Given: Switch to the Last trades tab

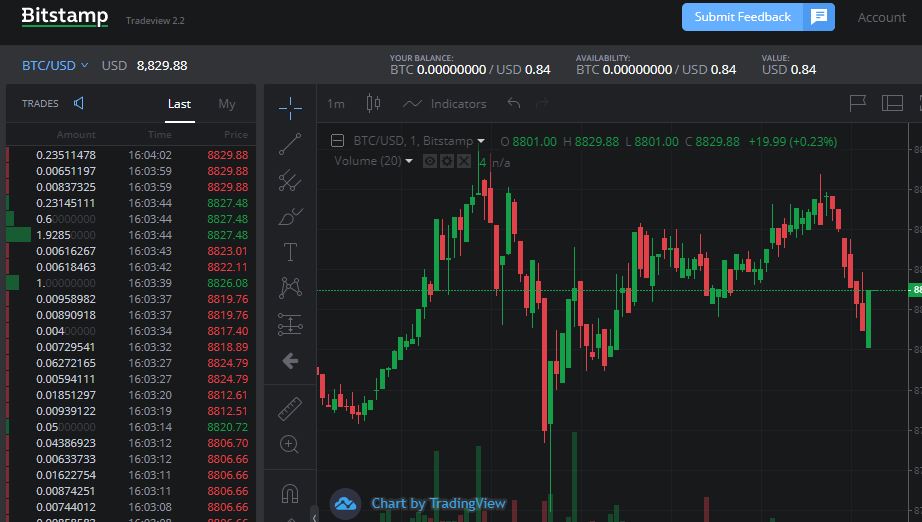Looking at the screenshot, I should (179, 104).
